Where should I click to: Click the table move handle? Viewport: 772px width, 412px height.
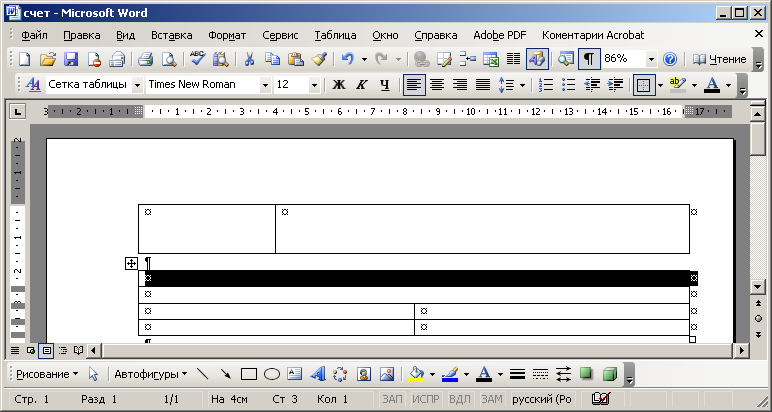[131, 264]
